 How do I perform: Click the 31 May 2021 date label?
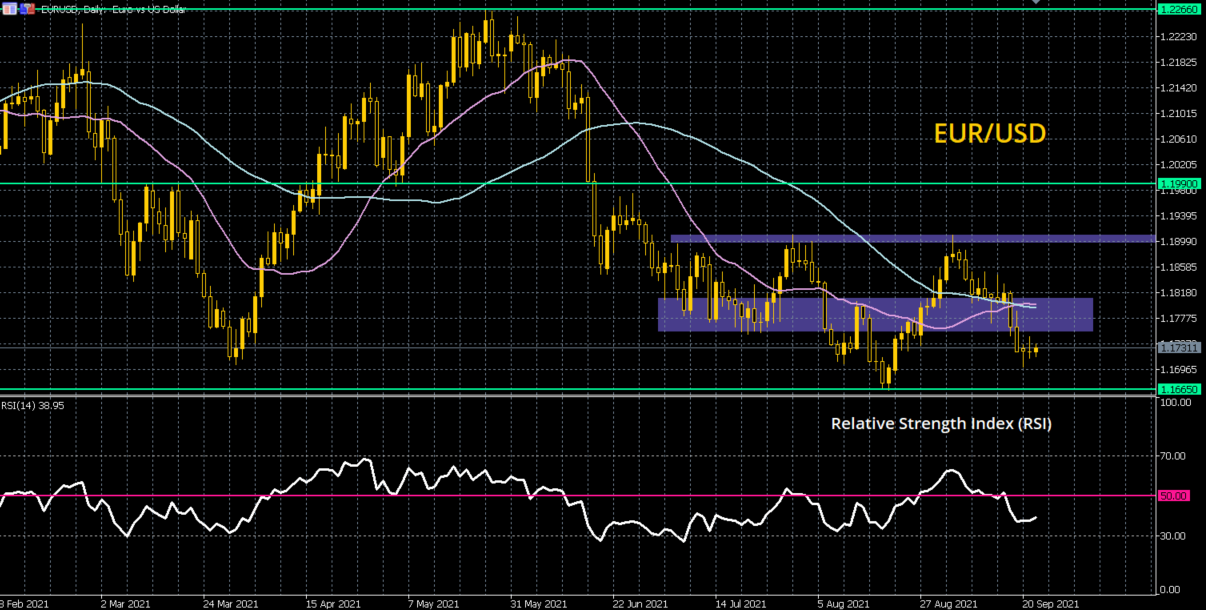coord(541,604)
